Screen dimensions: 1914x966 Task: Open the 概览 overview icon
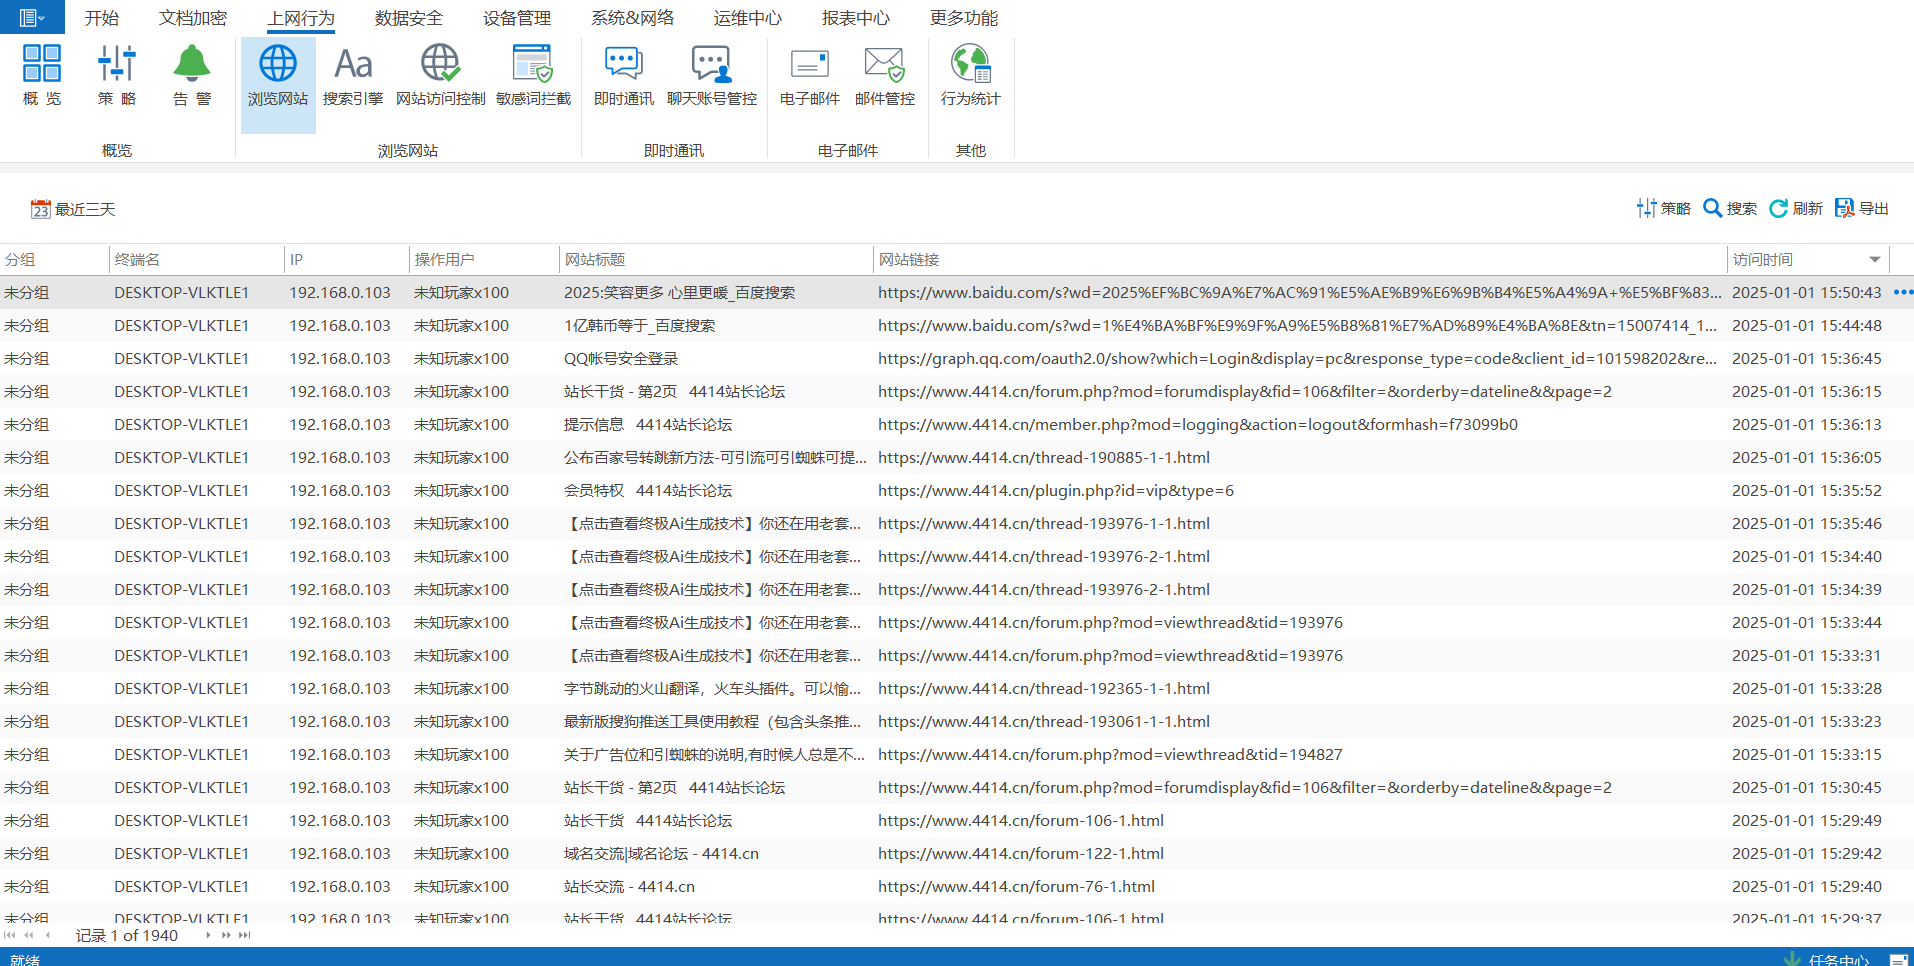coord(42,75)
